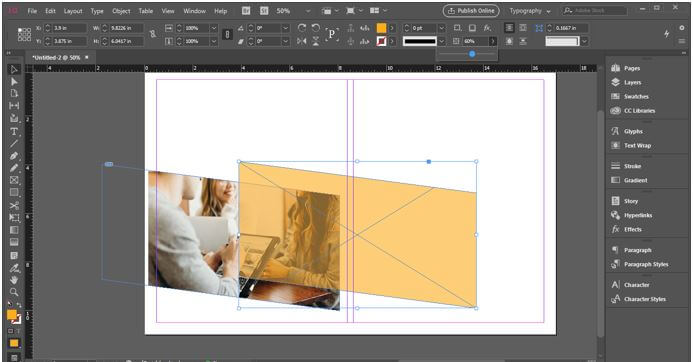Open the zoom level dropdown
Screen dimensions: 693x362
308,11
